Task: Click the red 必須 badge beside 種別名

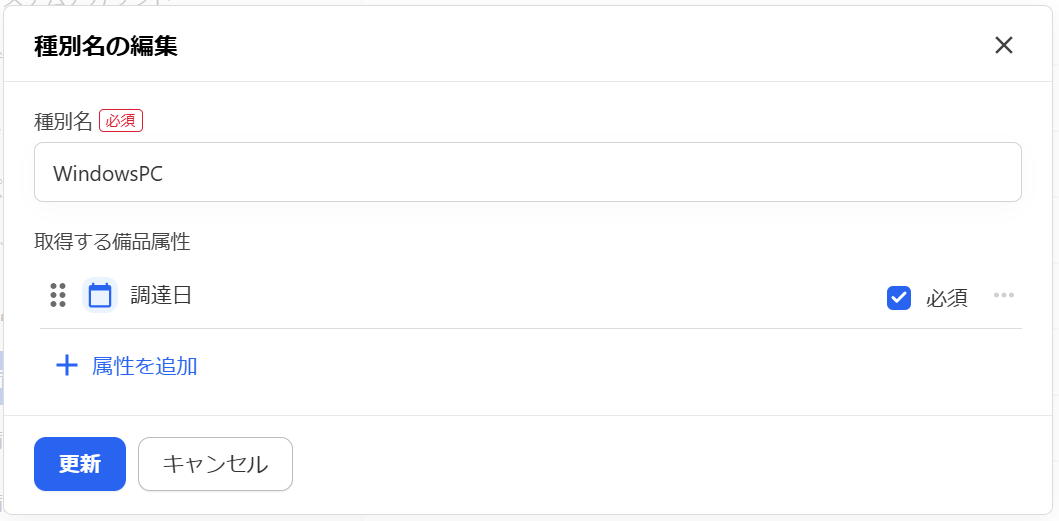Action: (121, 121)
